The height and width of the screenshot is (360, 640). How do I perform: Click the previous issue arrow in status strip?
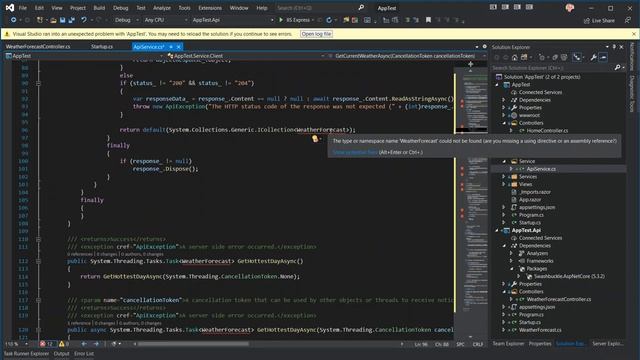(x=84, y=344)
